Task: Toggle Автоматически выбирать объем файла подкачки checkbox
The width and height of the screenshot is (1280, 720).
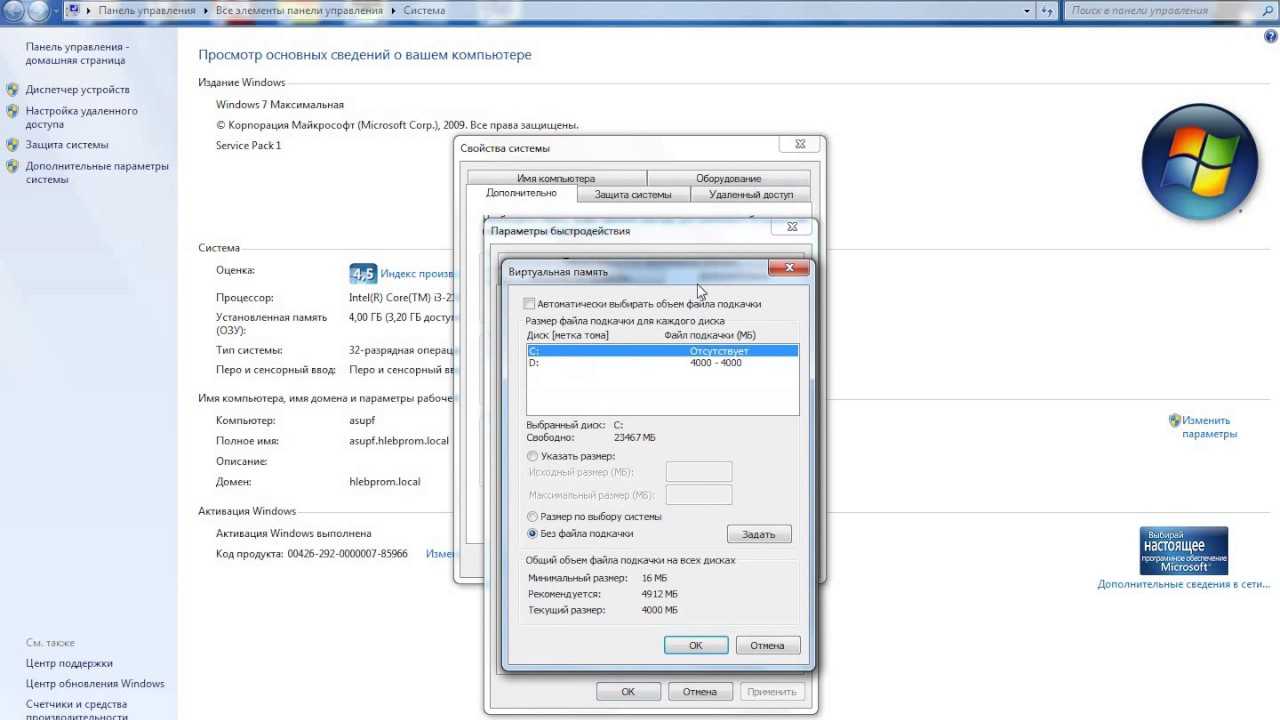Action: [530, 304]
